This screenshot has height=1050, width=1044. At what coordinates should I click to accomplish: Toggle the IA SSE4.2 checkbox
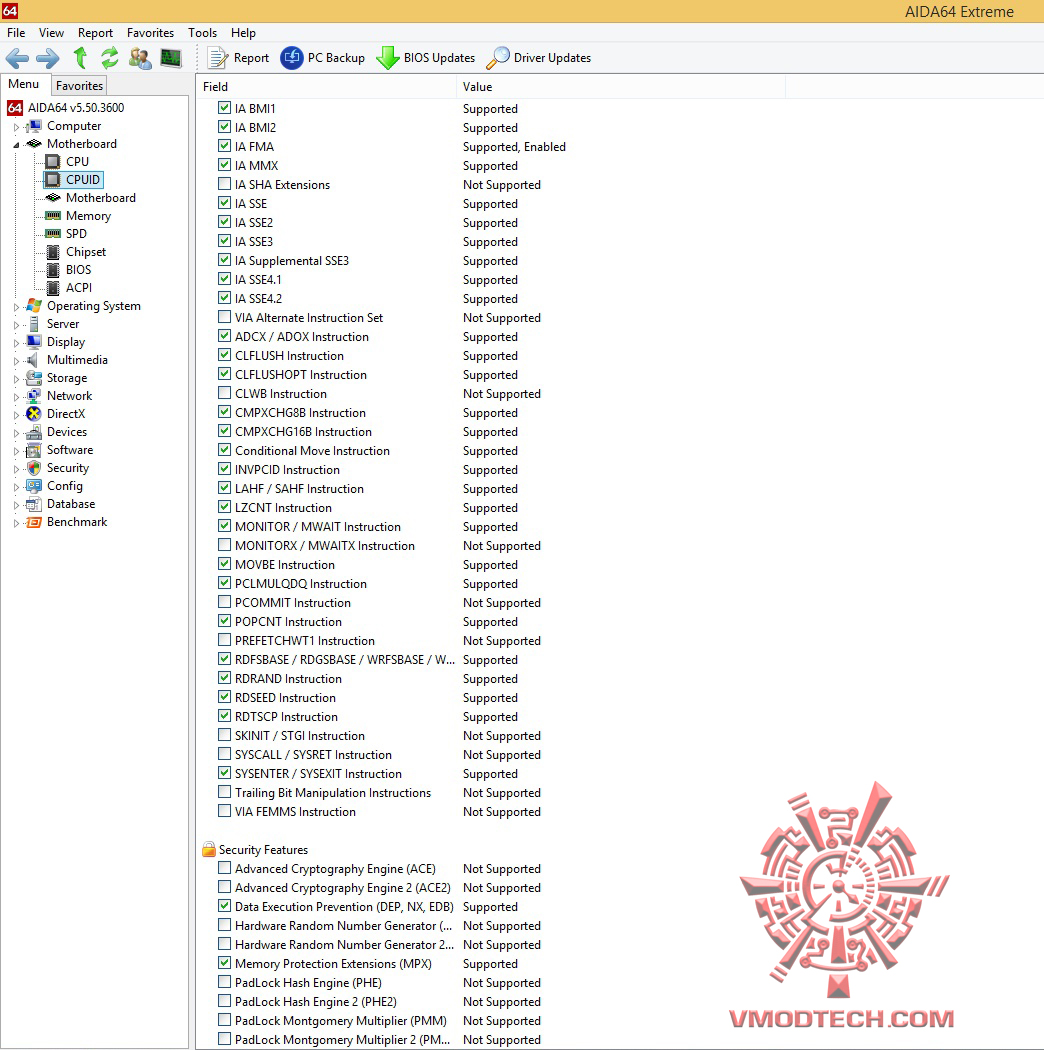tap(224, 297)
